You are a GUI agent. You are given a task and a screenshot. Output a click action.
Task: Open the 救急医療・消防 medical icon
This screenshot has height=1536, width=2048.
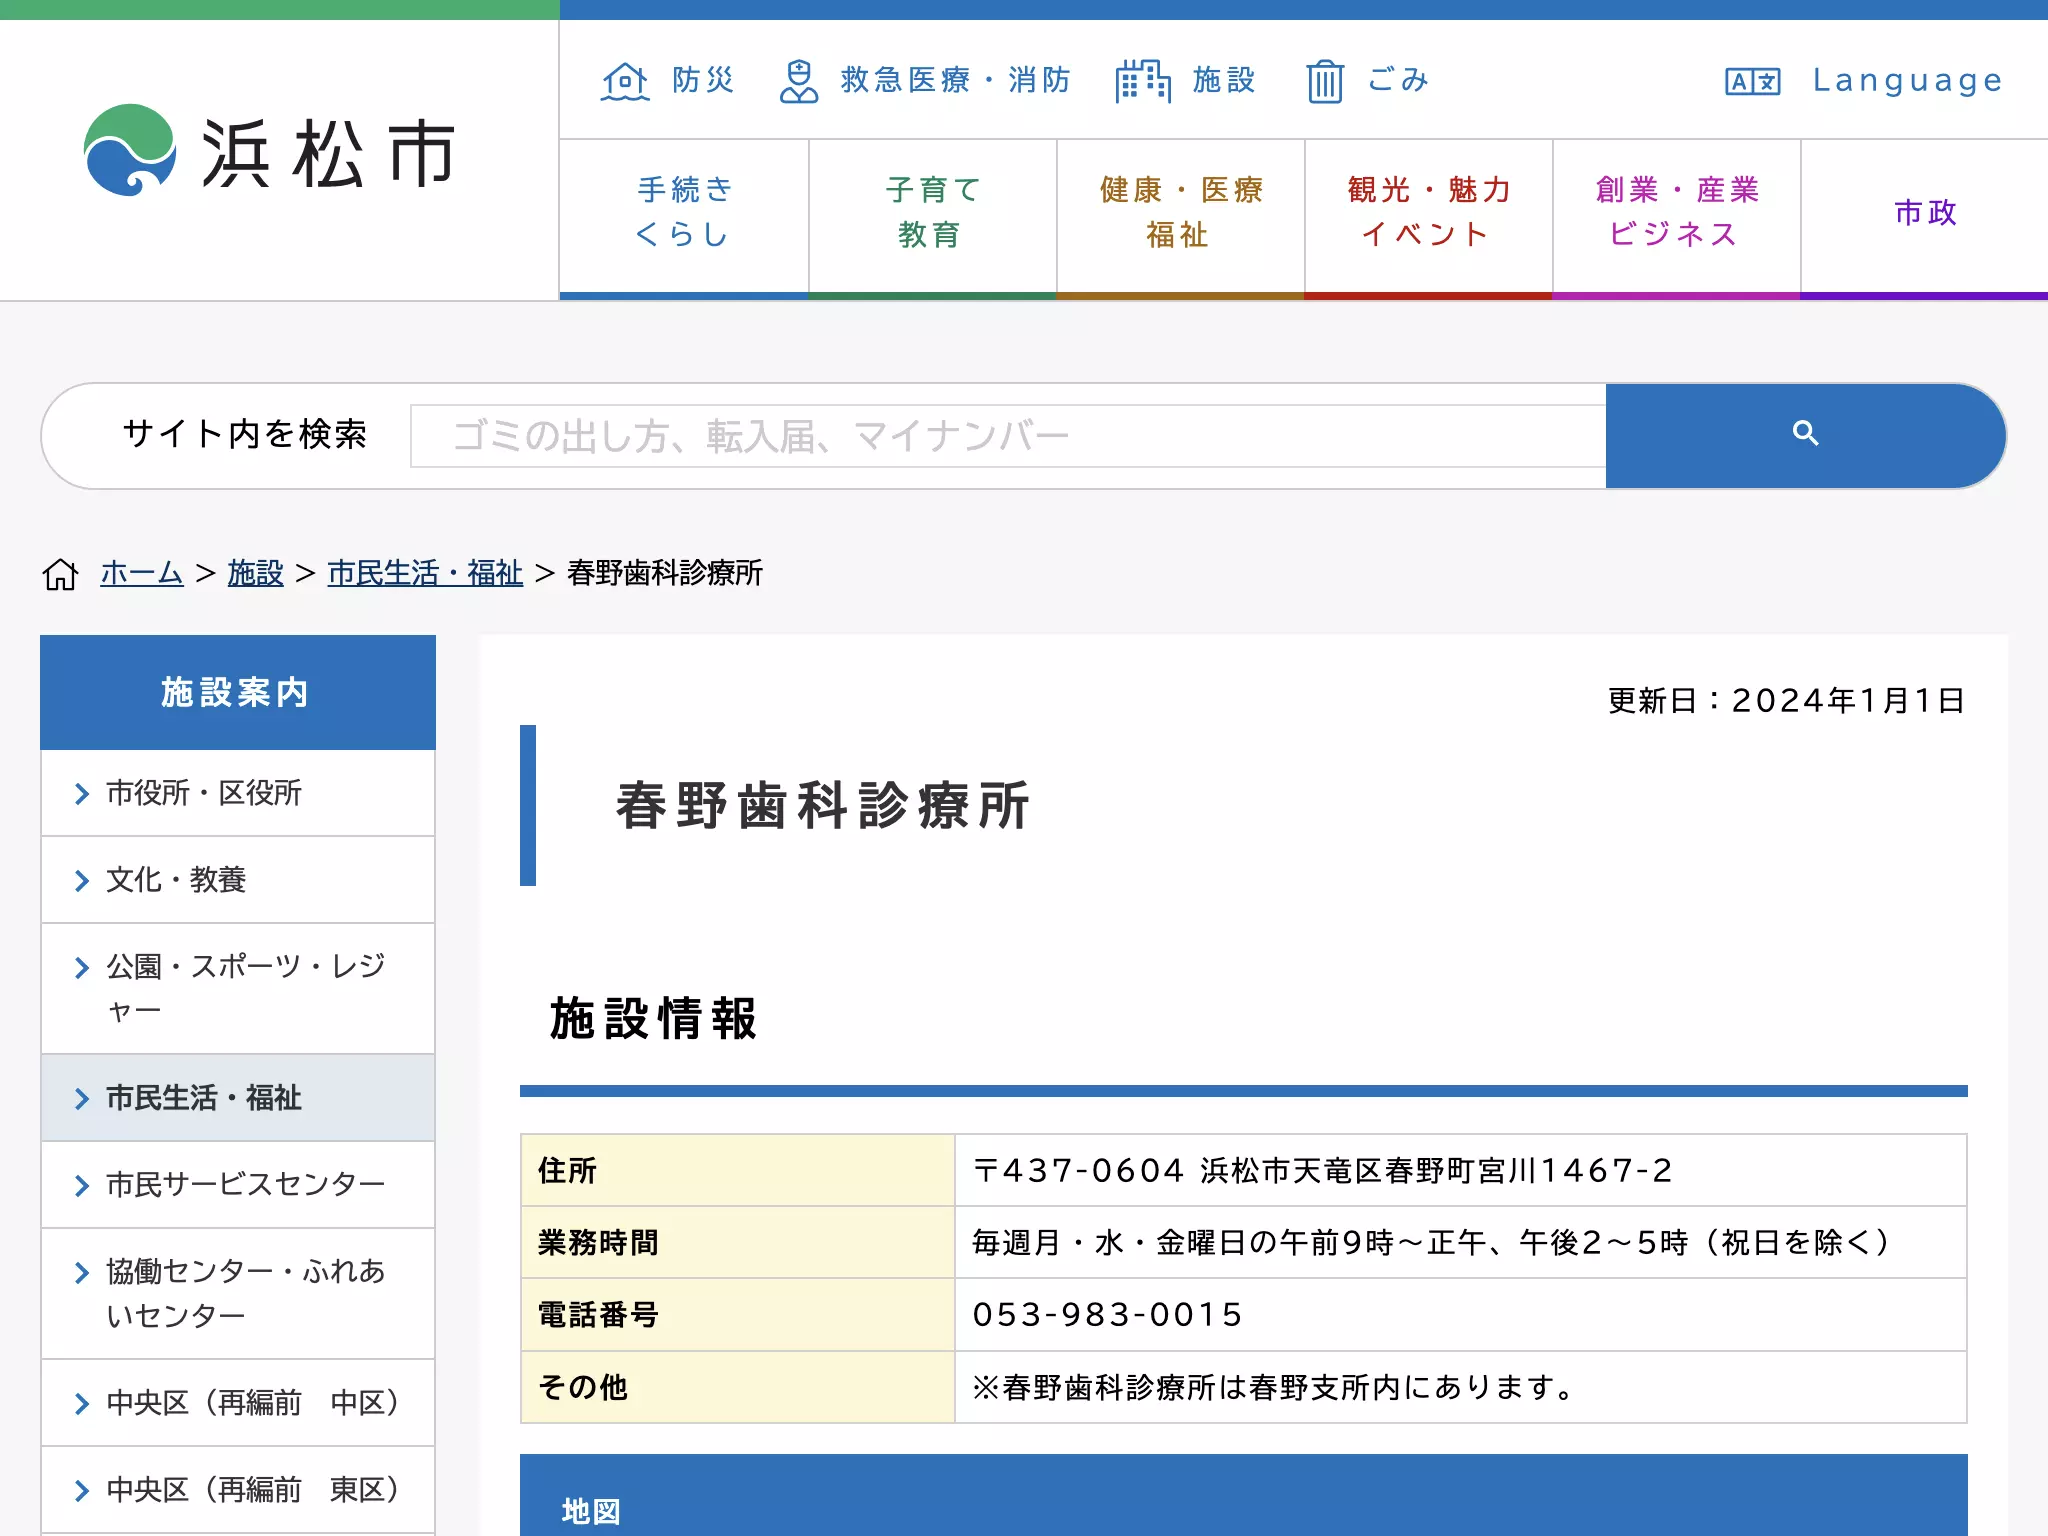[x=798, y=81]
